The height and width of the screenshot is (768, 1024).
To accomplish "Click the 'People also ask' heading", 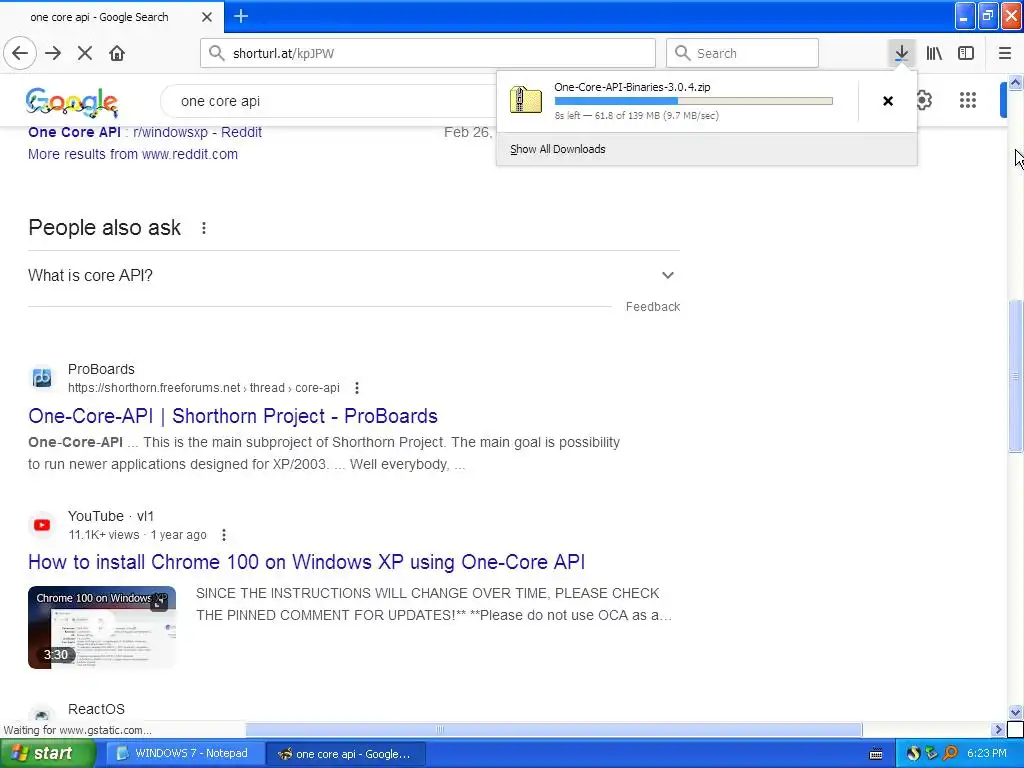I will pyautogui.click(x=104, y=227).
